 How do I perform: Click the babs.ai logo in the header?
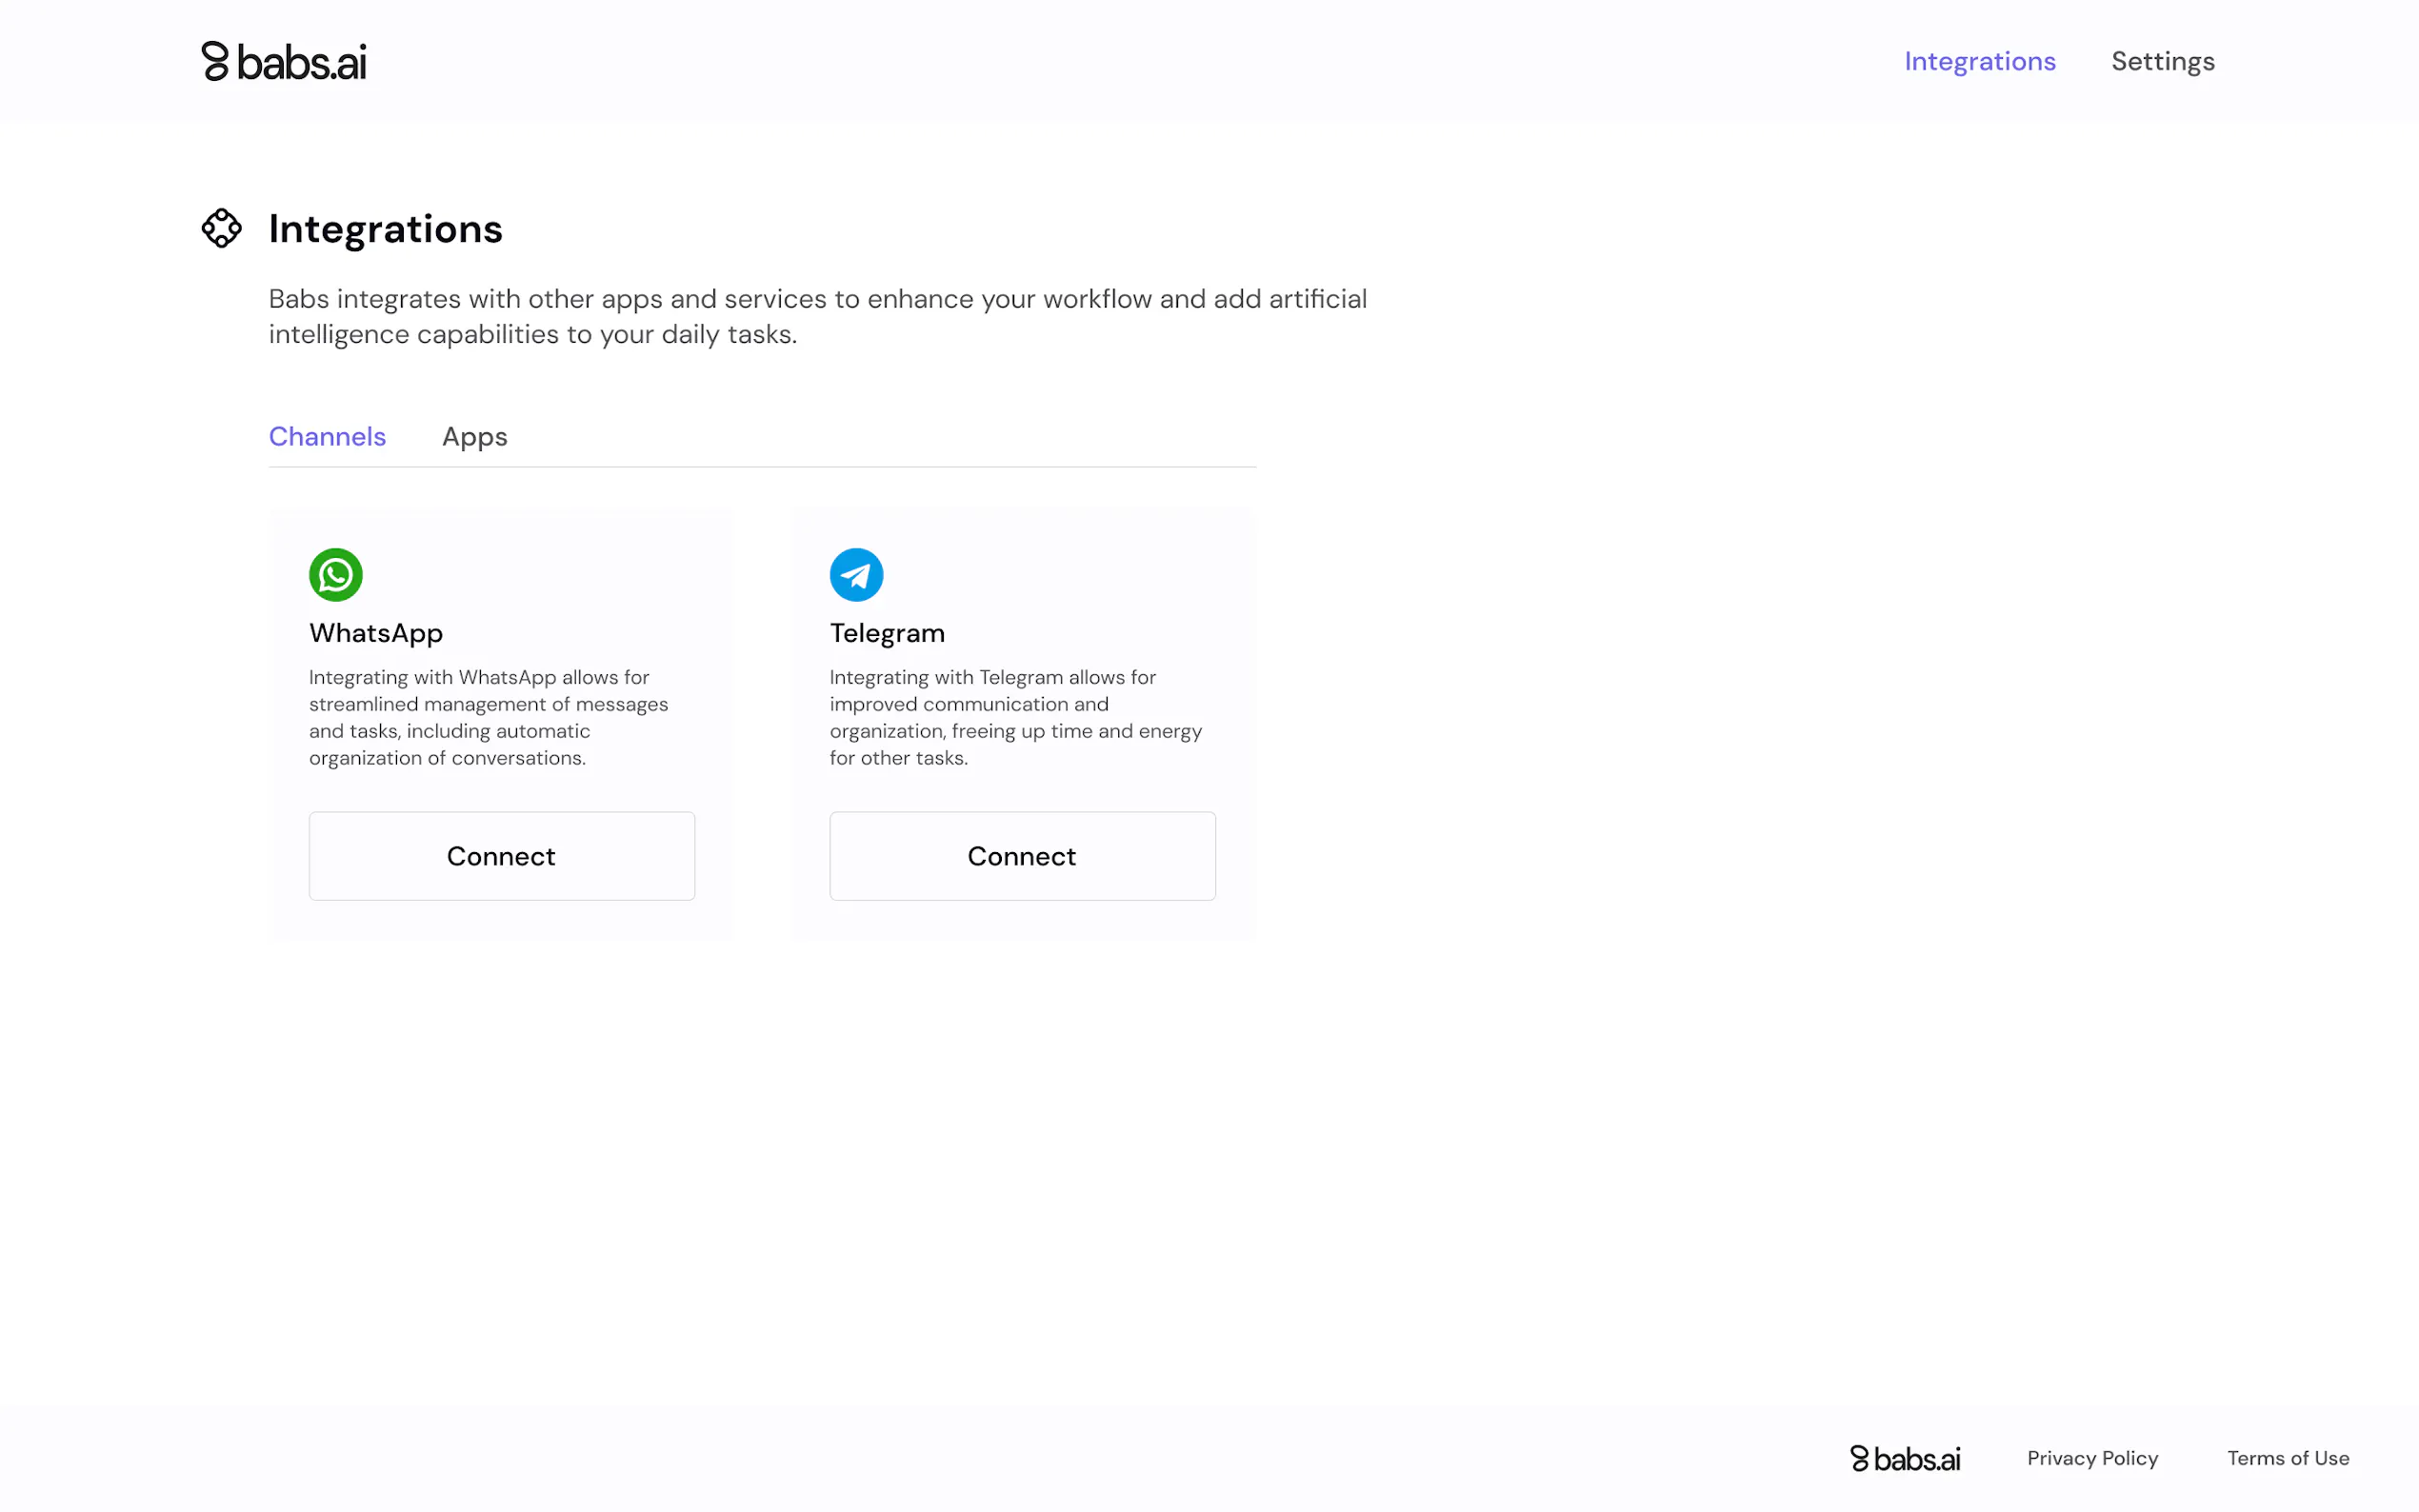(284, 62)
